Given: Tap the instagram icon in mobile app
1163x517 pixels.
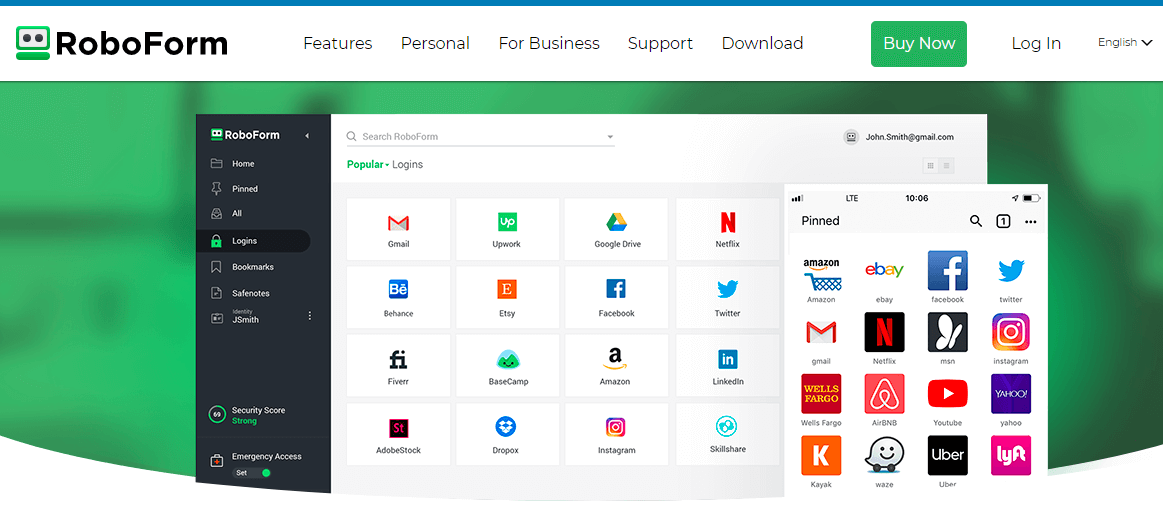Looking at the screenshot, I should pyautogui.click(x=1011, y=332).
